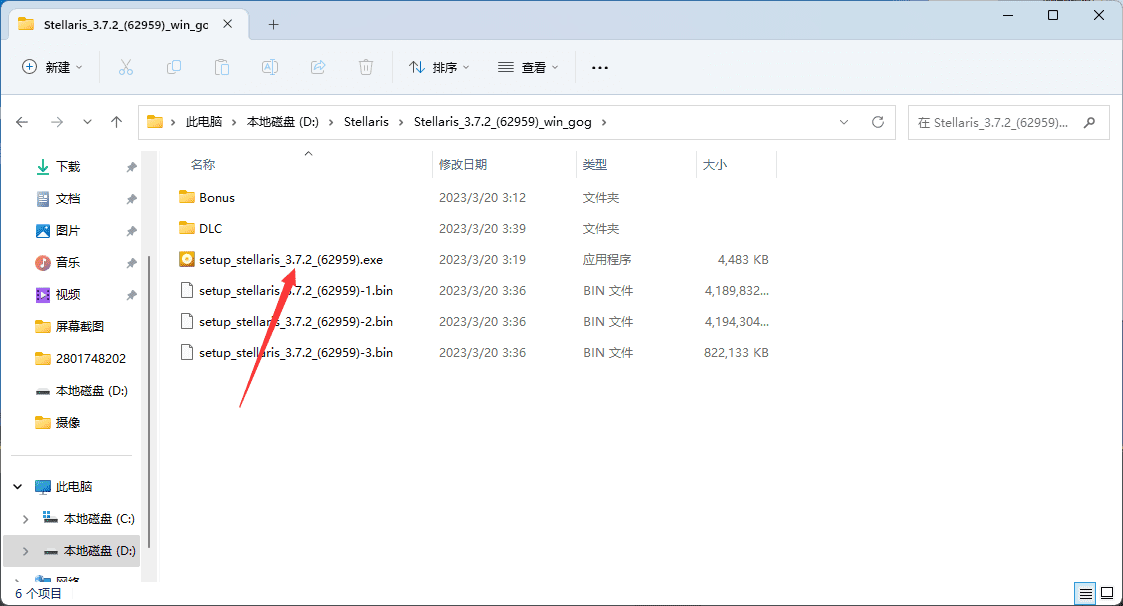Select 此电脑 in navigation tree
Viewport: 1123px width, 606px height.
coord(74,486)
